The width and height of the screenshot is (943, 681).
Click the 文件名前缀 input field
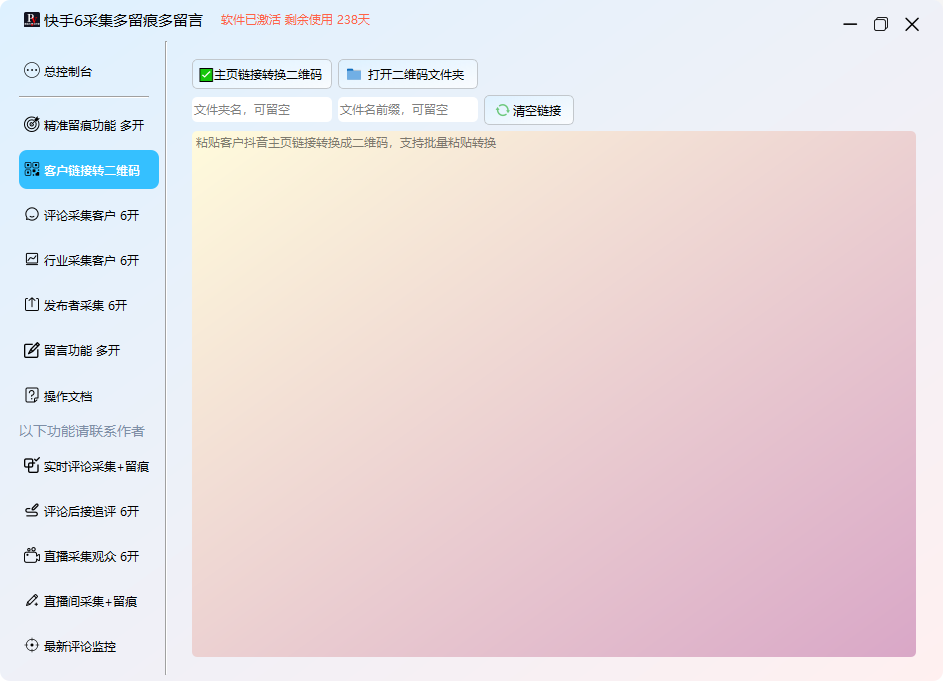point(407,110)
